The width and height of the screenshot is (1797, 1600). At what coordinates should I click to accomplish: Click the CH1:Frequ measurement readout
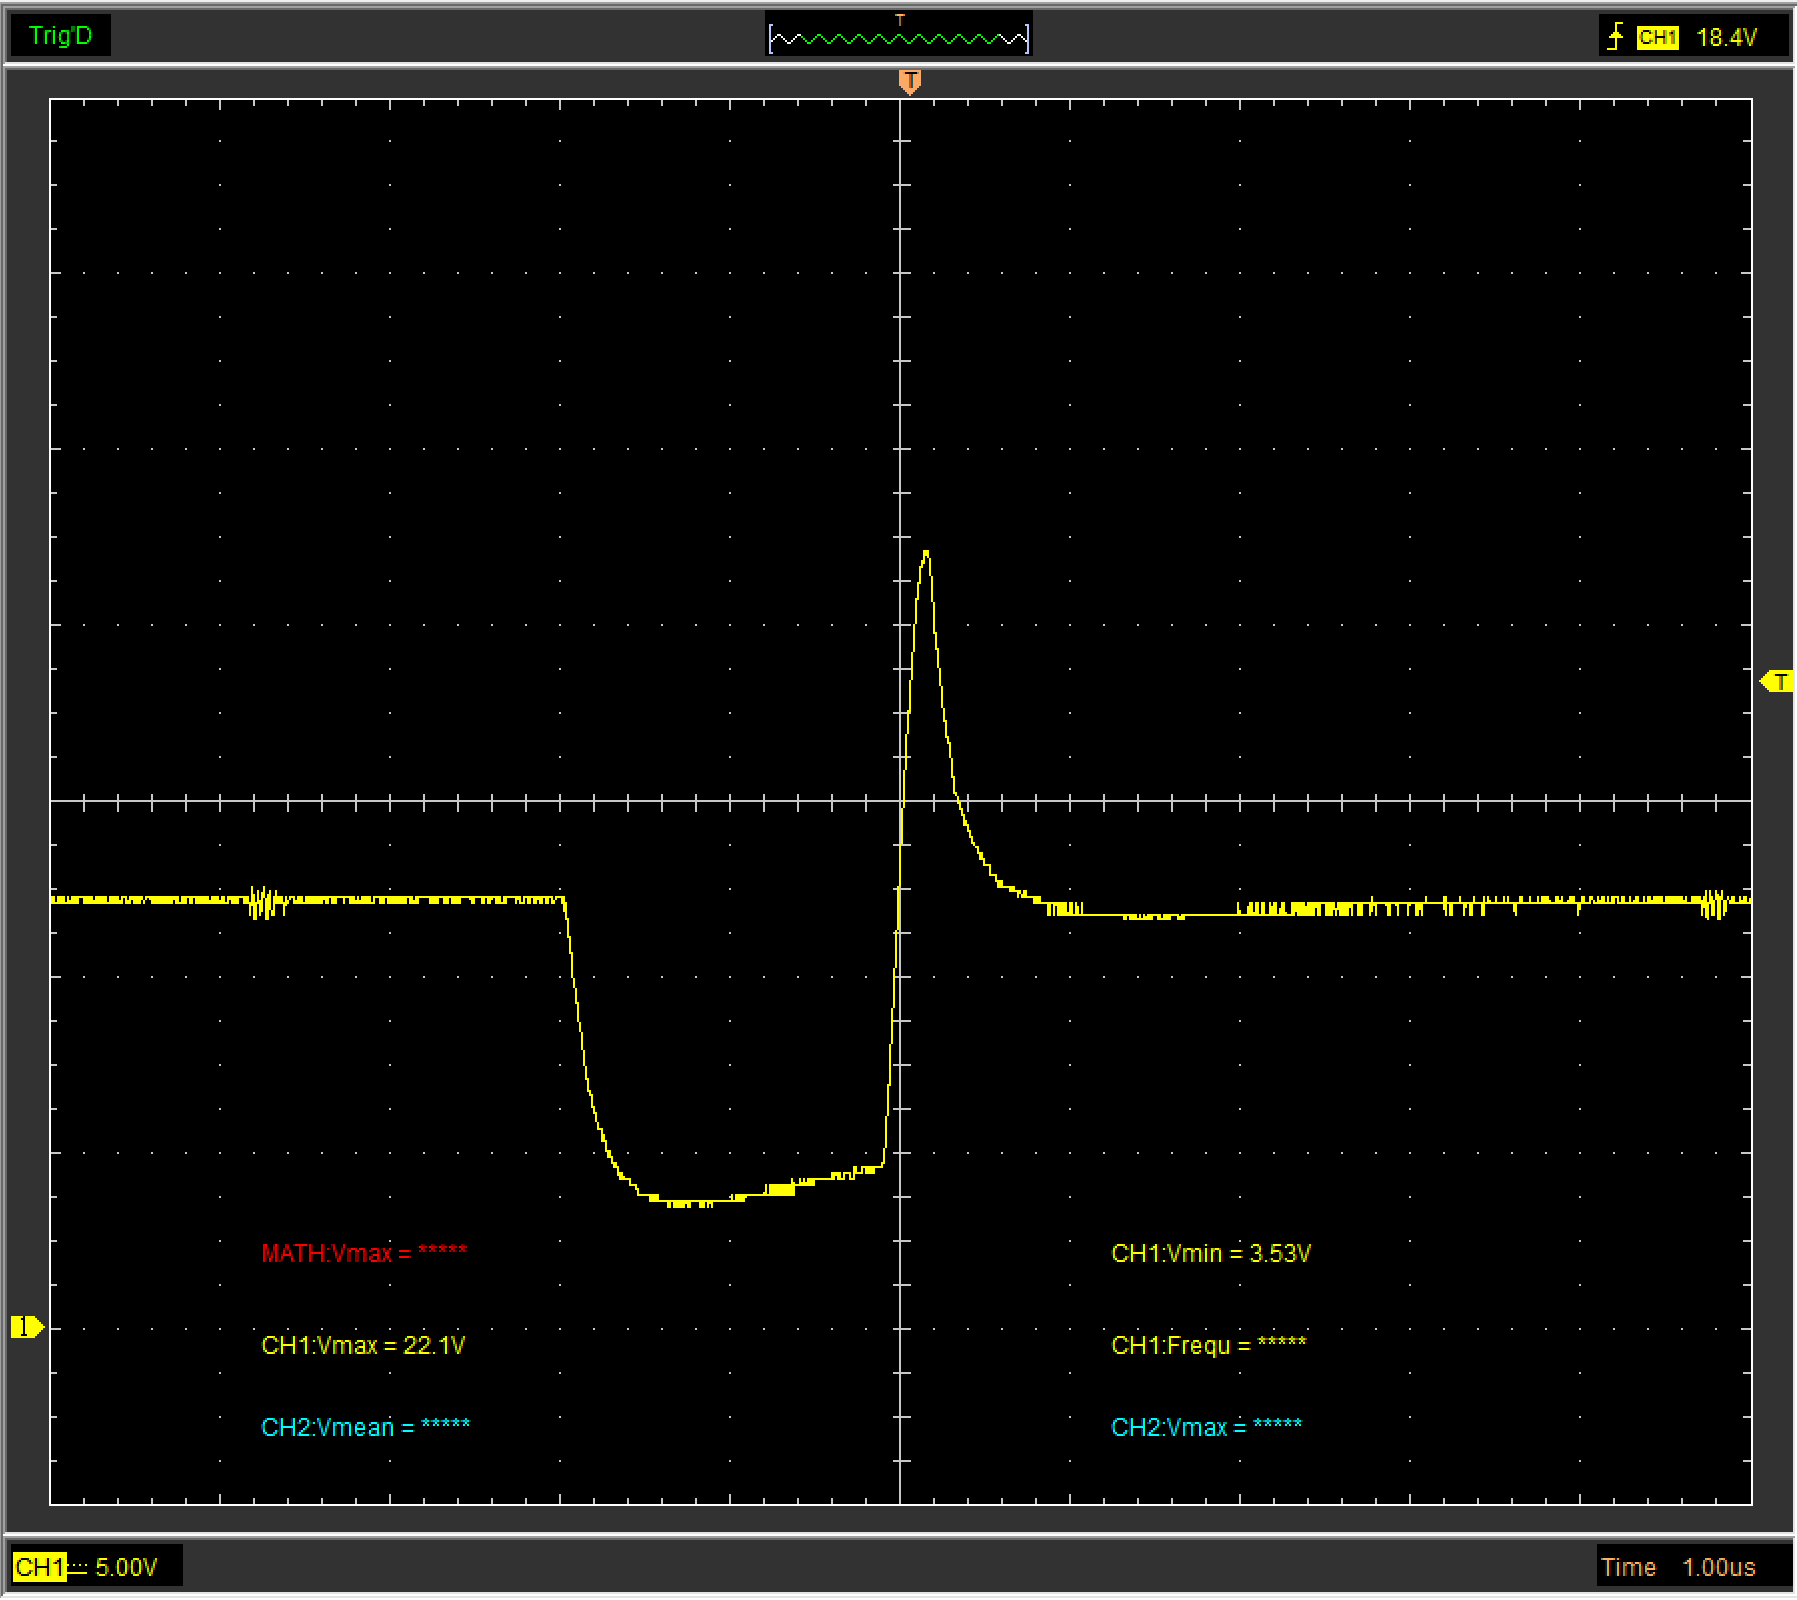pos(1208,1345)
